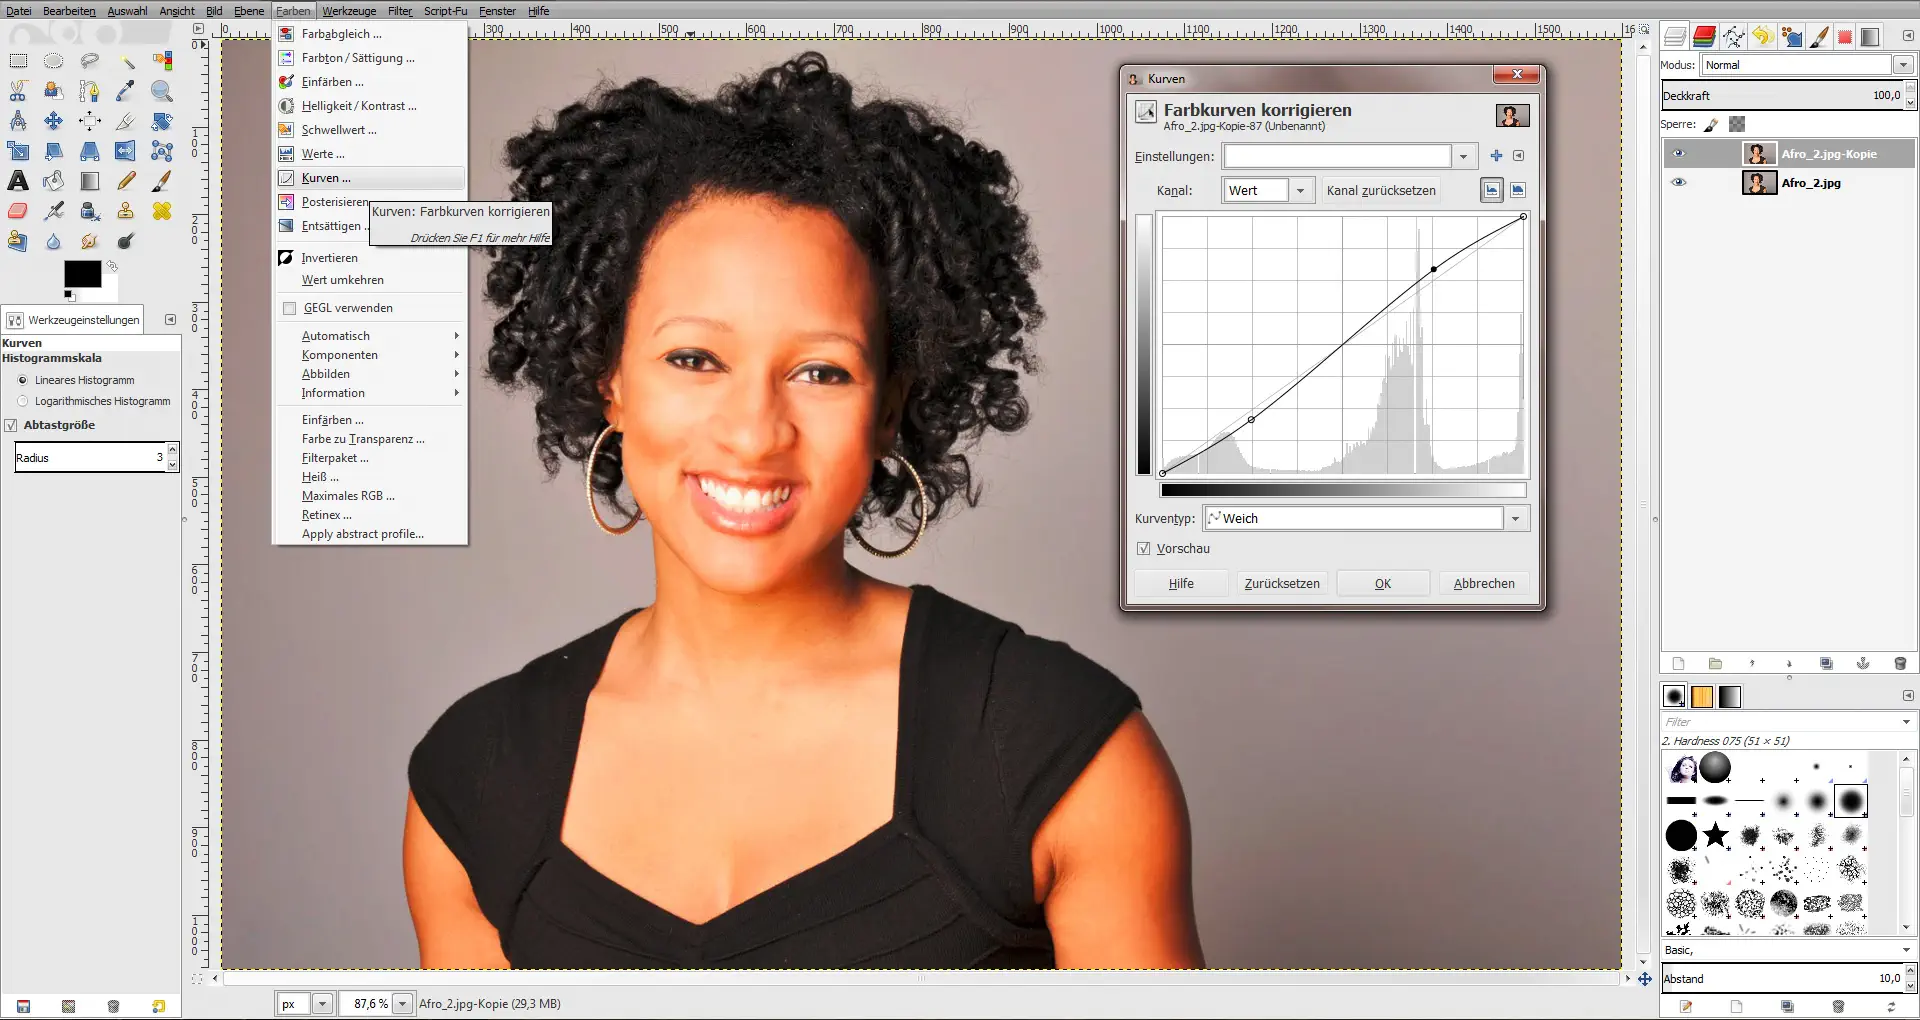The image size is (1920, 1020).
Task: Select Logarithmisches Histogramm radio button
Action: [22, 401]
